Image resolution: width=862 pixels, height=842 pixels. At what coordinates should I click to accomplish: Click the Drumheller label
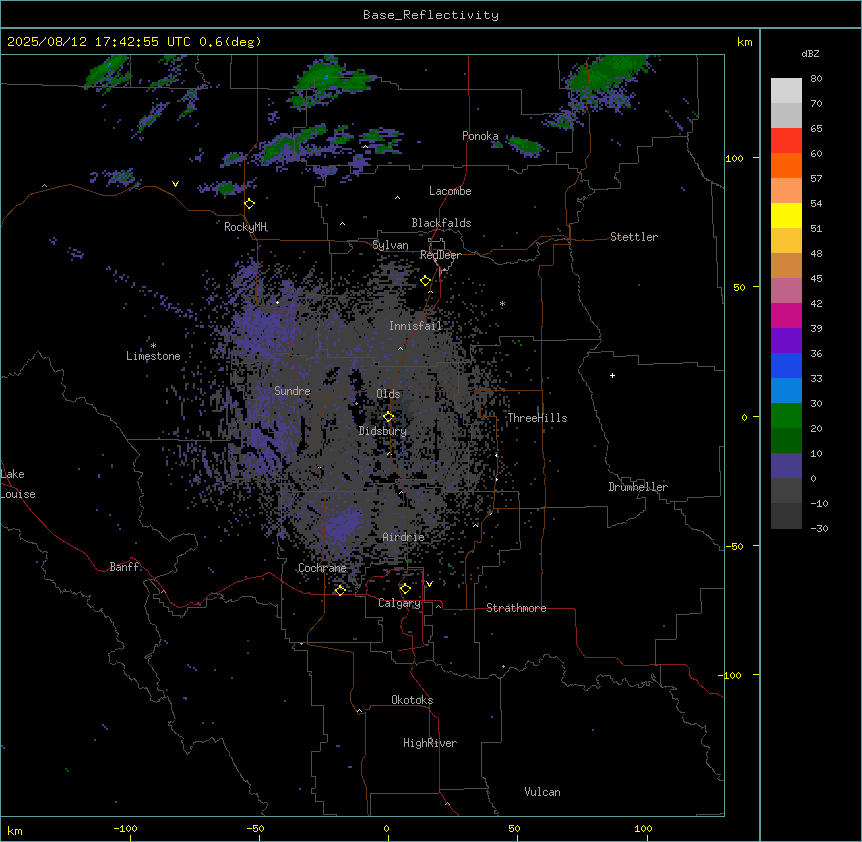click(638, 487)
